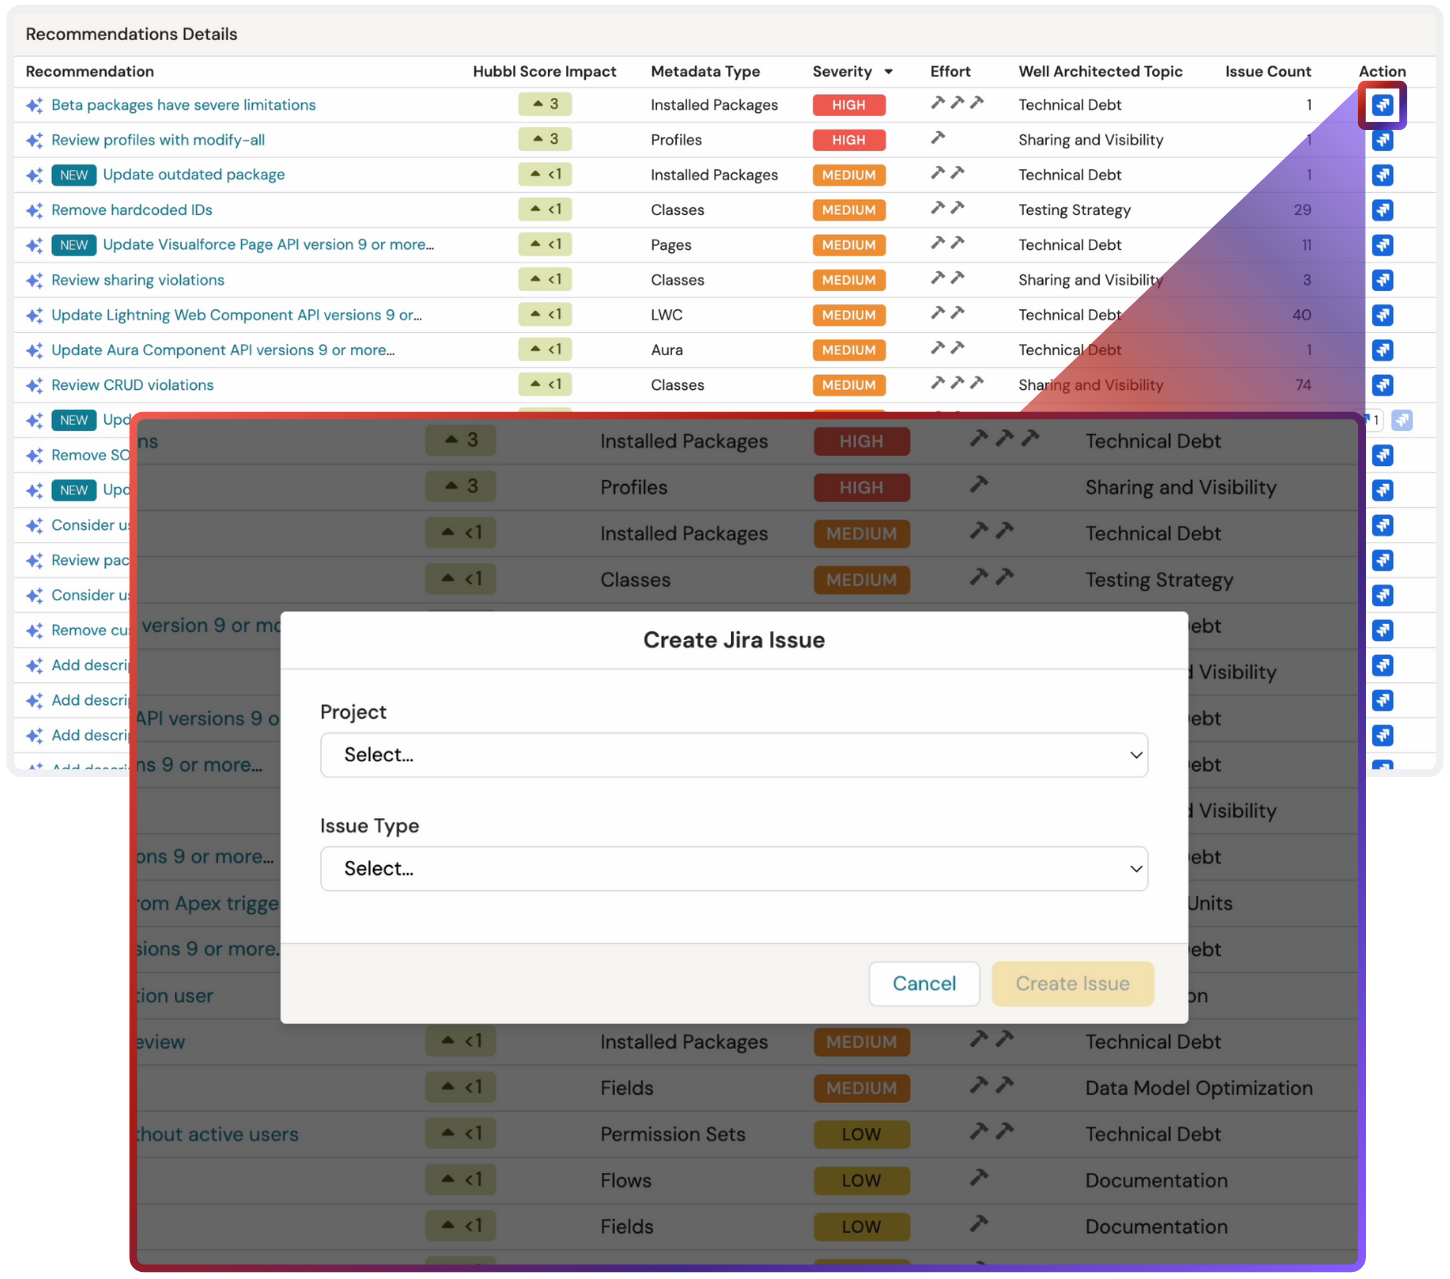Click Jira icon in Update outdated package row
The width and height of the screenshot is (1450, 1279).
pos(1382,175)
